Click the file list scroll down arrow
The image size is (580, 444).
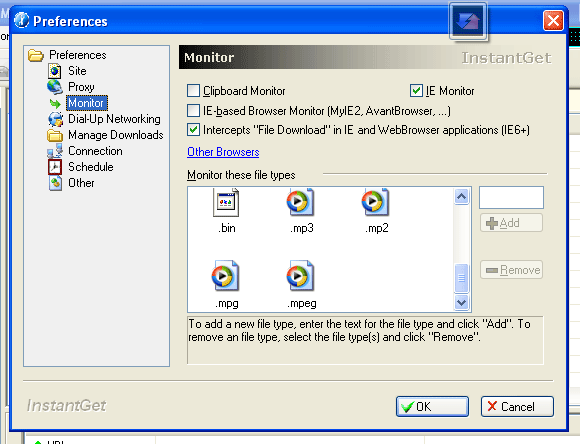pyautogui.click(x=461, y=302)
